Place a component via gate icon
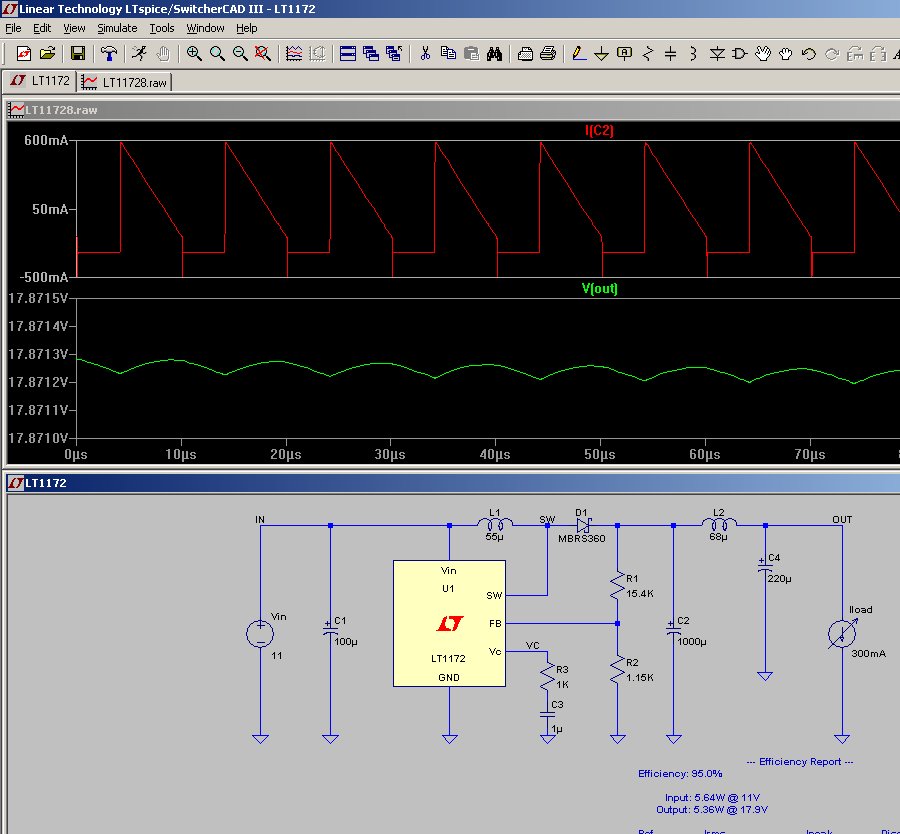Viewport: 900px width, 834px height. (x=740, y=53)
